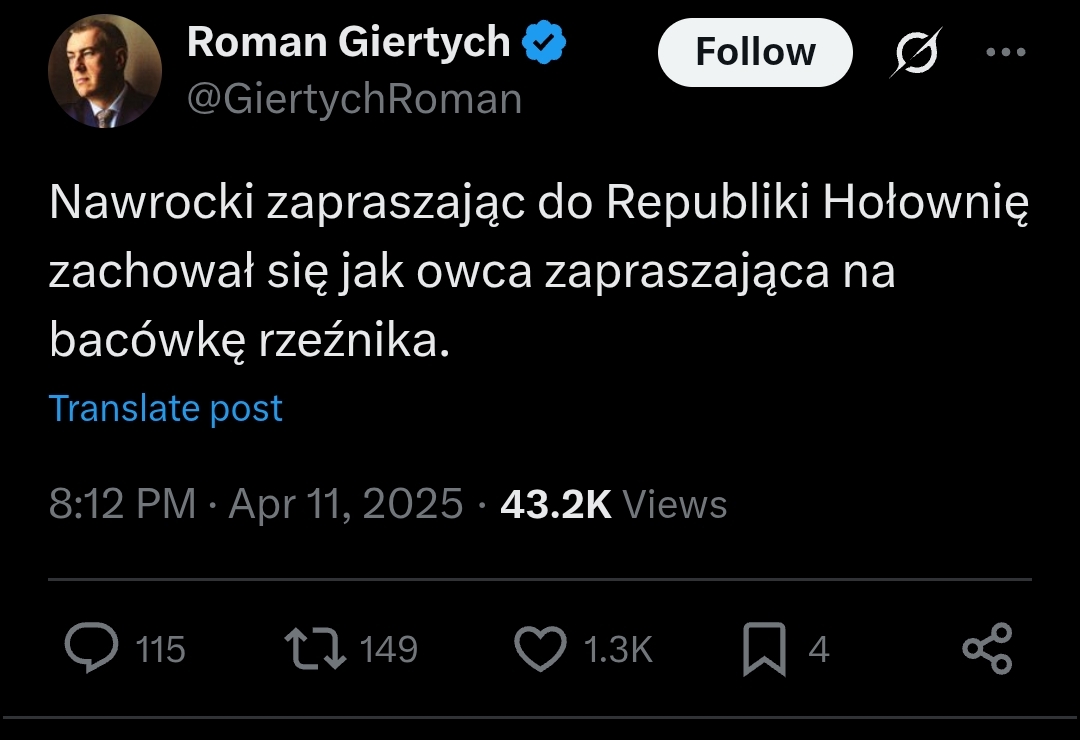This screenshot has width=1080, height=740.
Task: Like the post with the heart icon
Action: [x=539, y=649]
